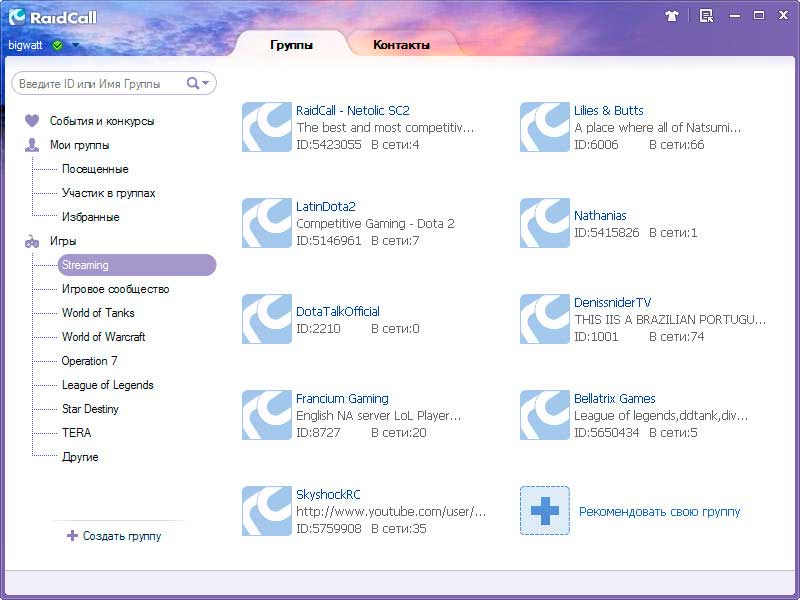Click Рекомендовать свою группу link
The height and width of the screenshot is (600, 800).
(659, 511)
